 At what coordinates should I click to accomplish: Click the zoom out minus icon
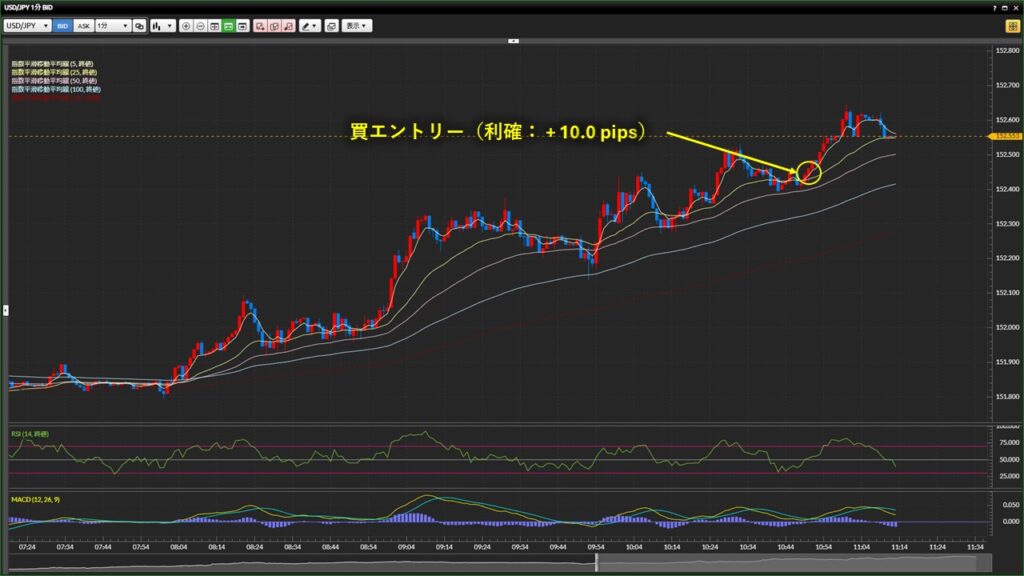[x=201, y=25]
